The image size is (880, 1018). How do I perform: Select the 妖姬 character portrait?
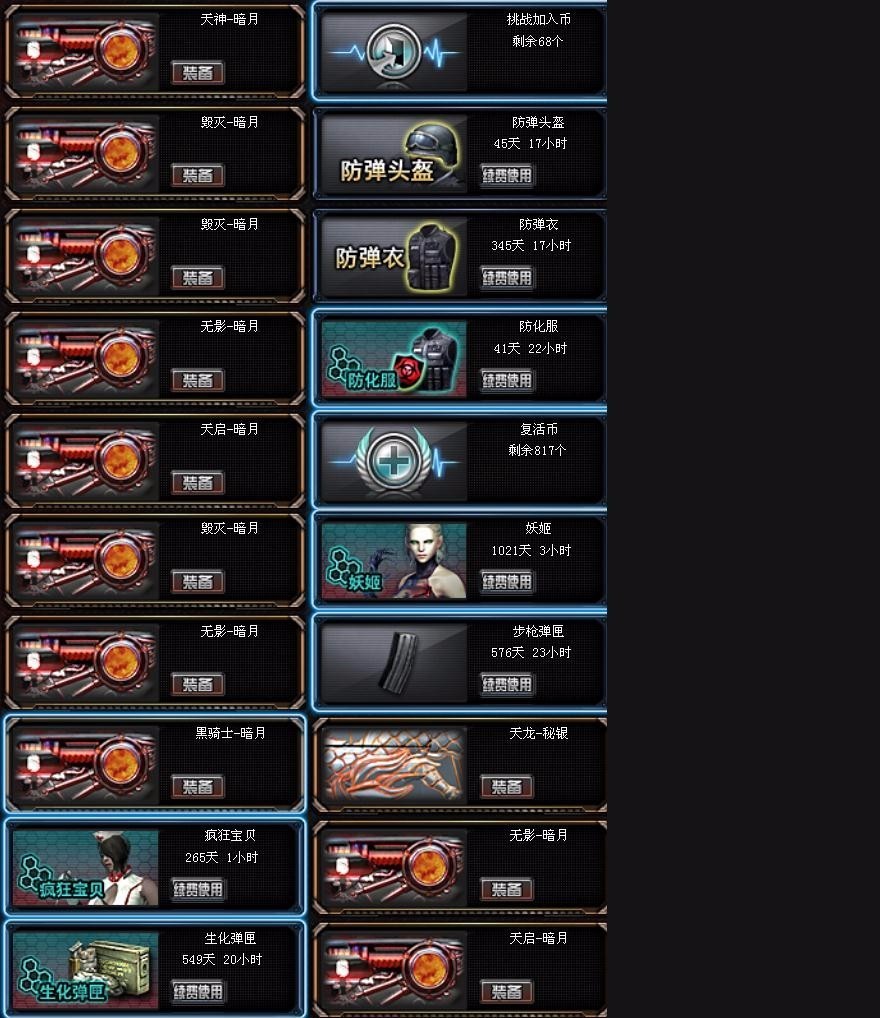coord(394,561)
